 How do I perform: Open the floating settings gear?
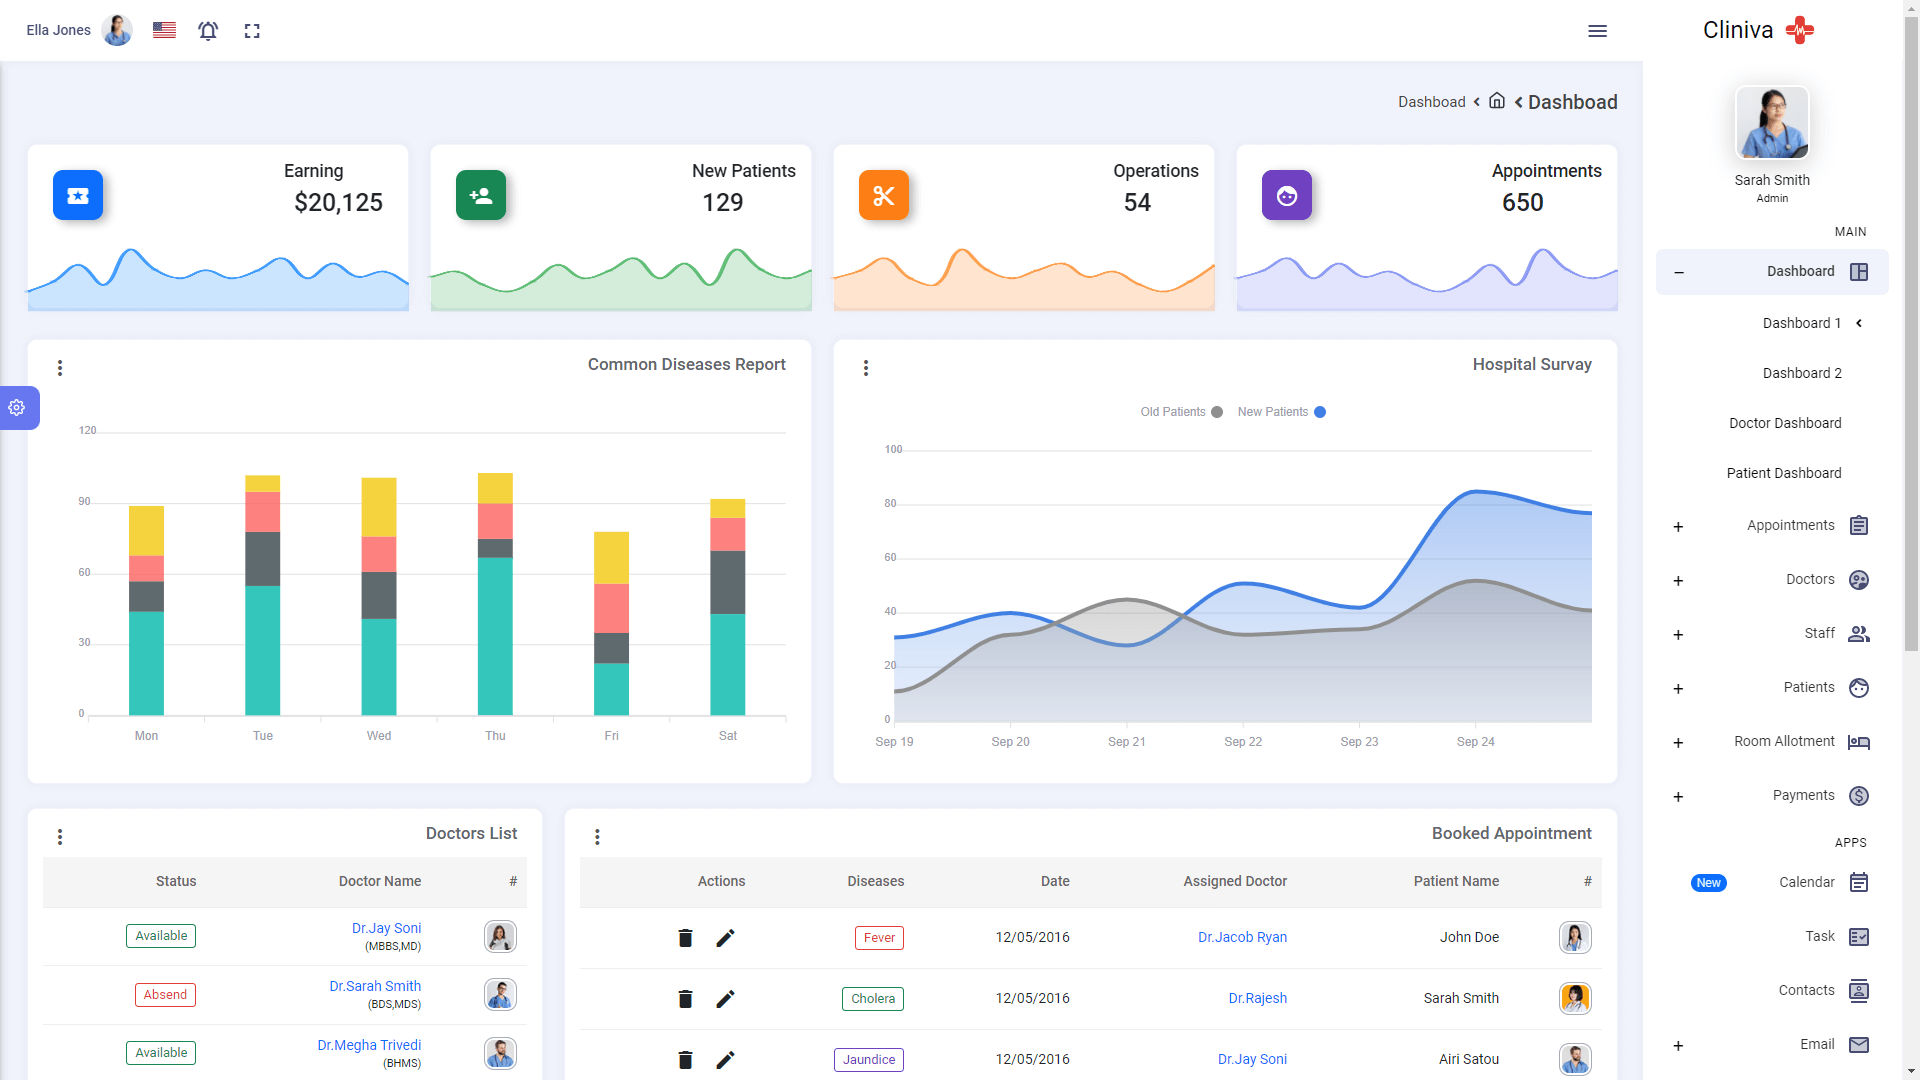tap(16, 408)
